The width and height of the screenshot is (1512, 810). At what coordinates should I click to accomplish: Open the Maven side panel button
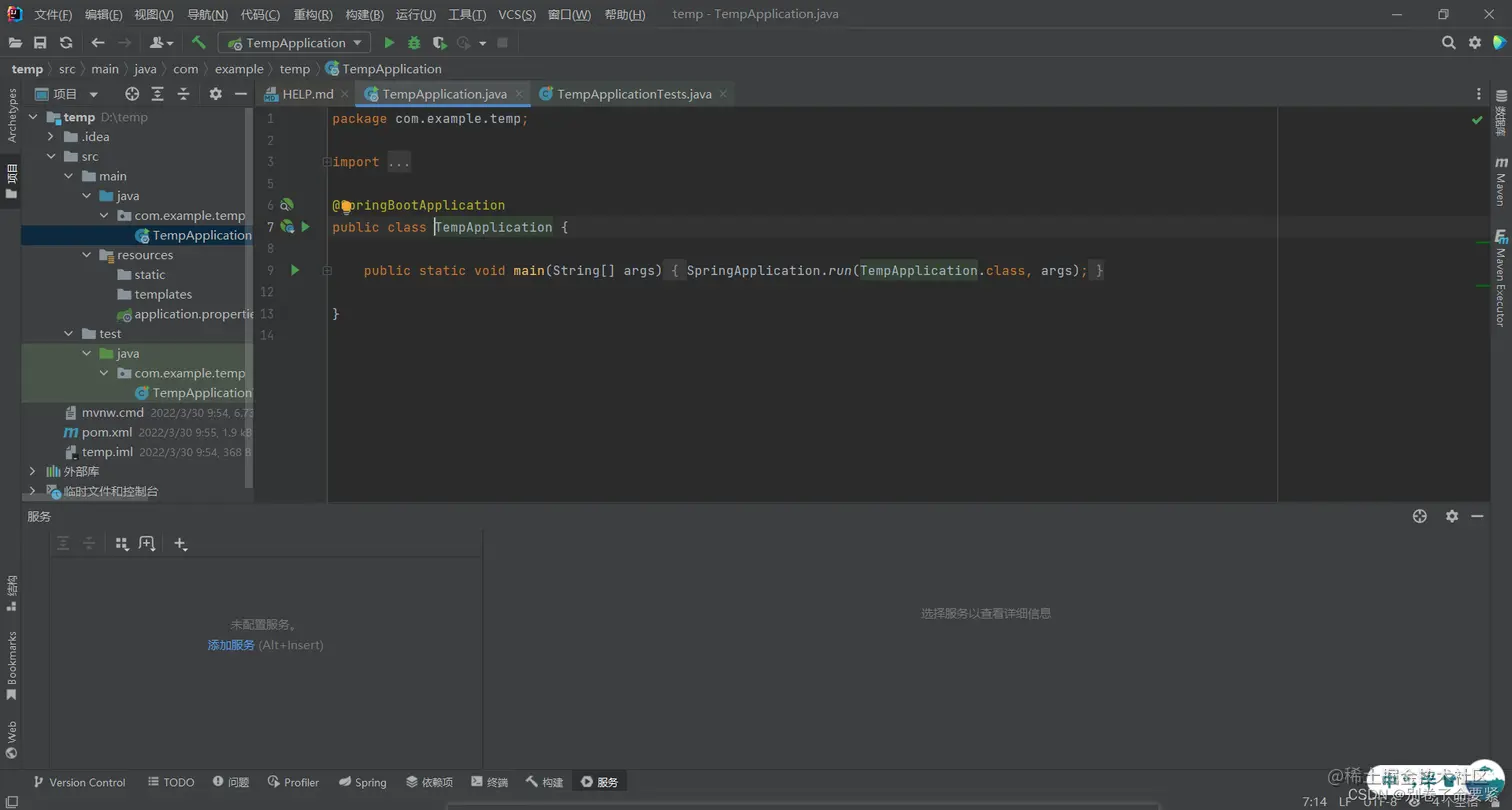pos(1500,181)
